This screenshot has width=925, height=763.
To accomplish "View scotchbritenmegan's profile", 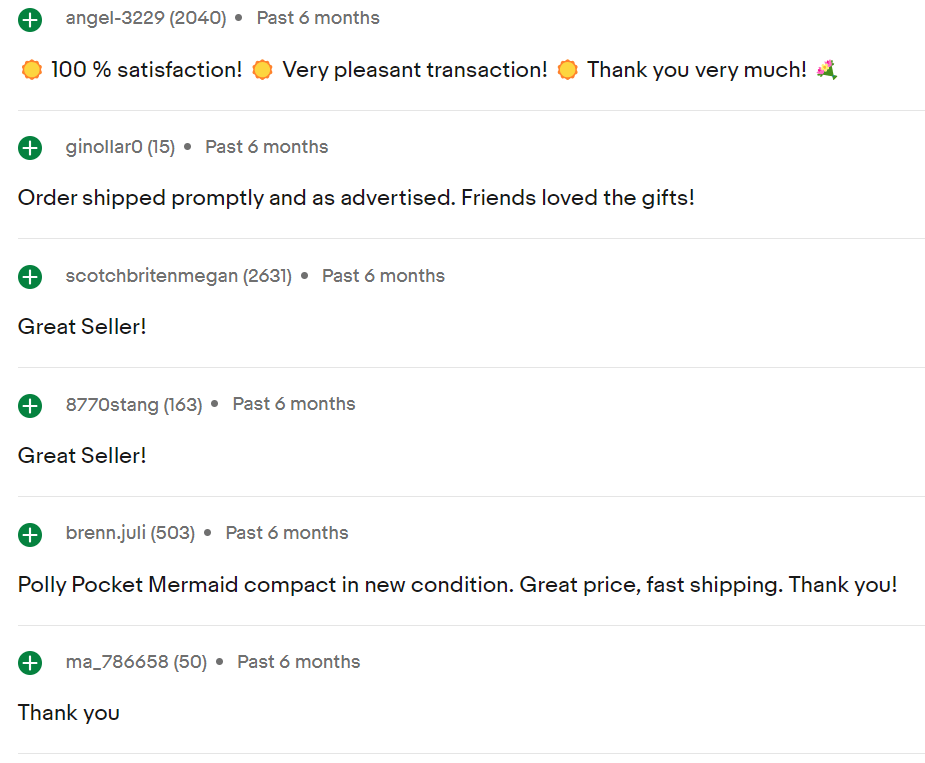I will [x=151, y=276].
